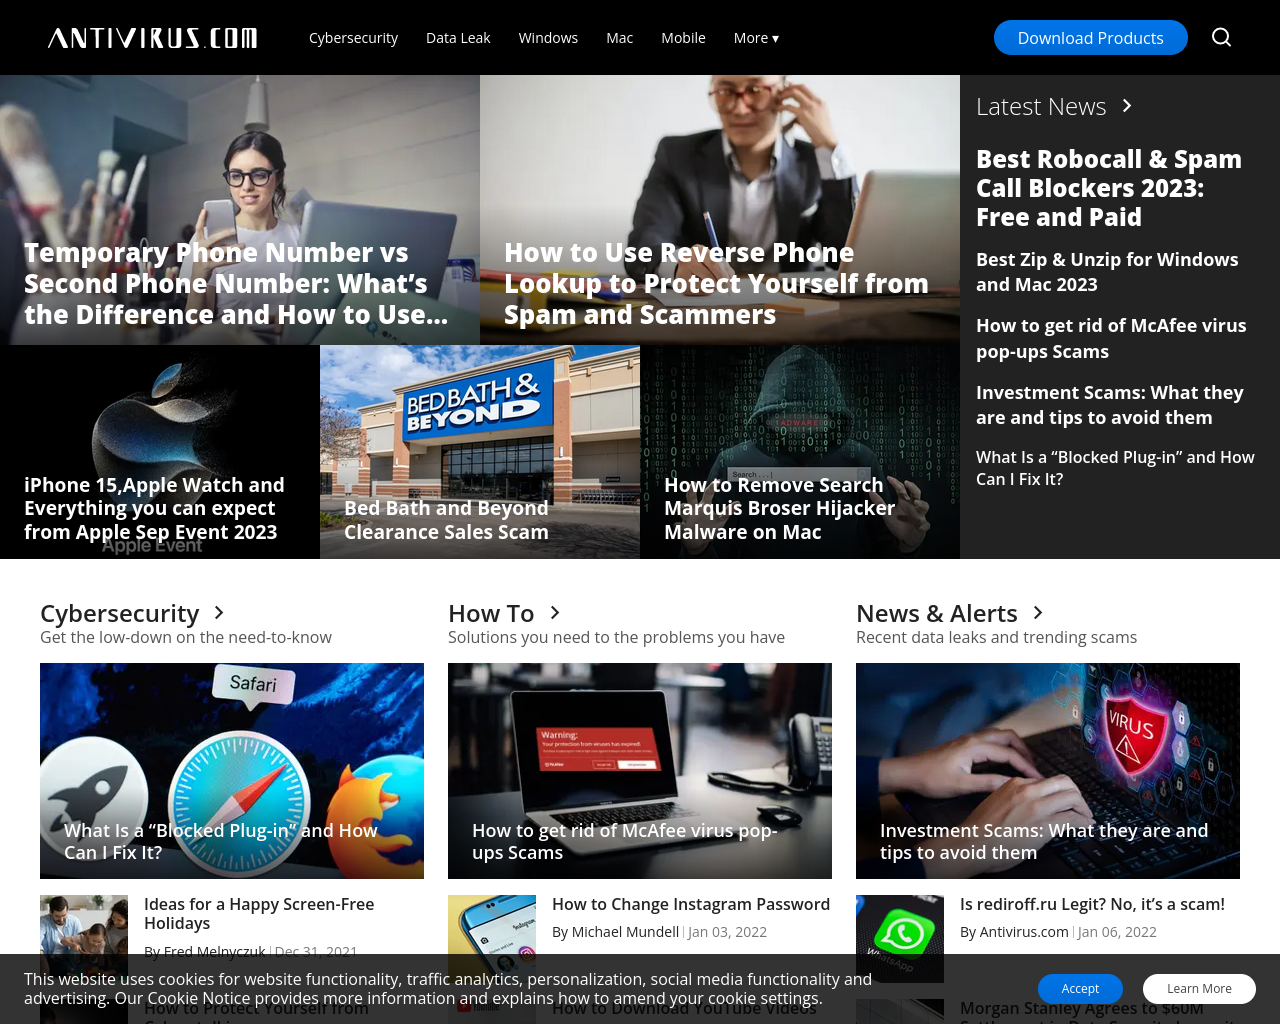1280x1024 pixels.
Task: Click the News & Alerts section heading
Action: point(936,613)
